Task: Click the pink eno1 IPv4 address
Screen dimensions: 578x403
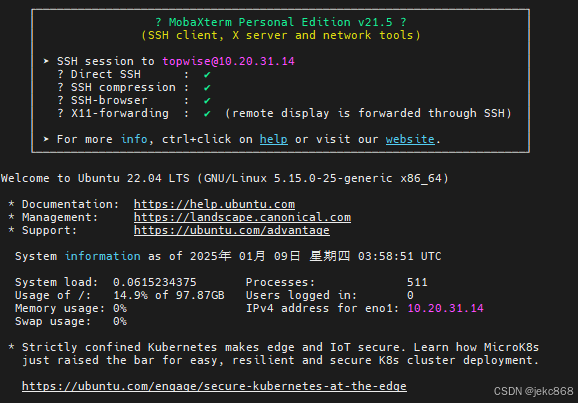Action: [x=445, y=308]
